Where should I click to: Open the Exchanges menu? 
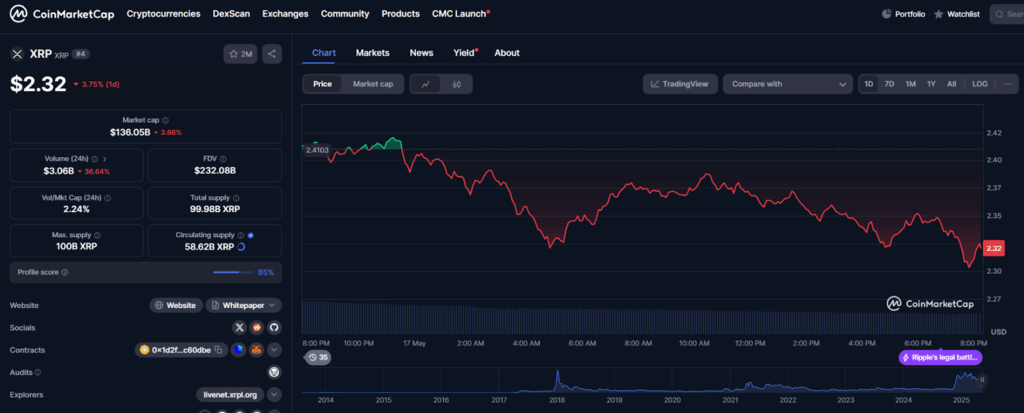click(285, 14)
